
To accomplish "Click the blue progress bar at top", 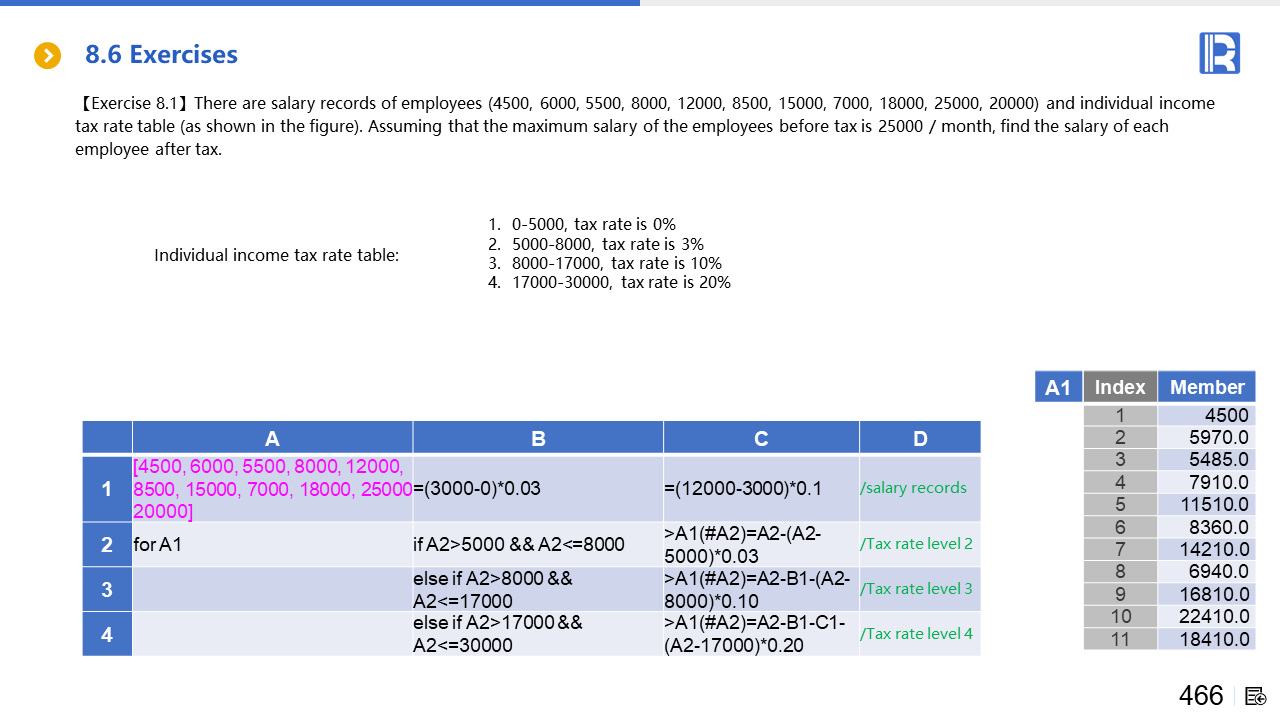I will coord(320,3).
